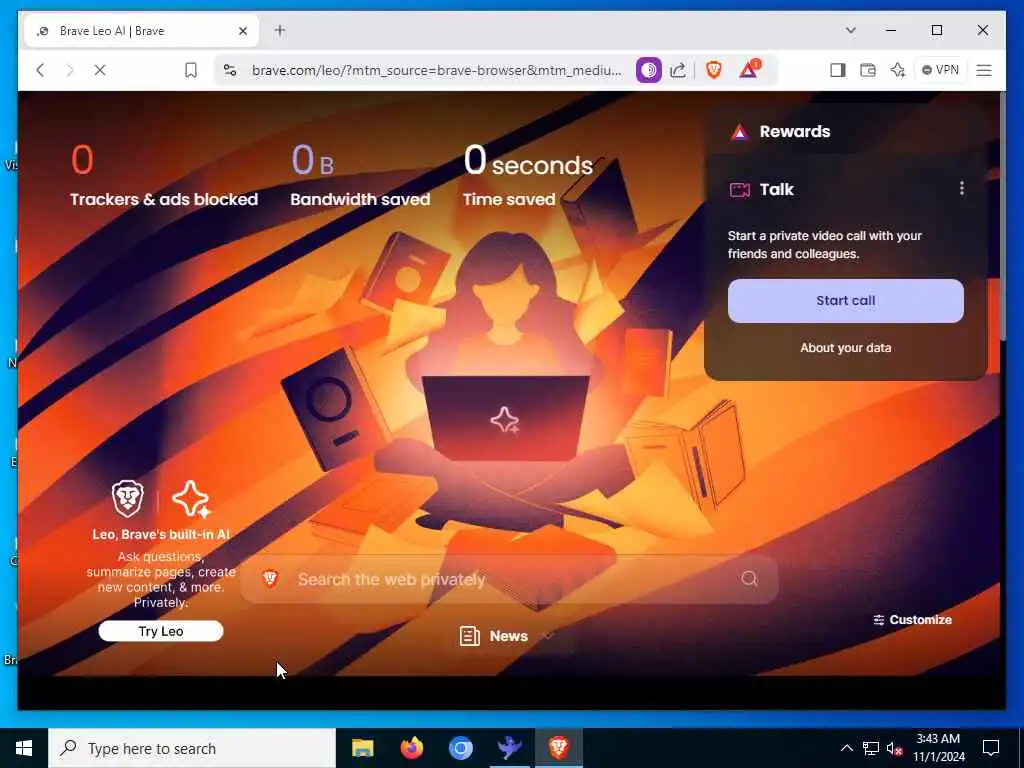This screenshot has width=1024, height=768.
Task: Open the notification center icon
Action: (991, 748)
